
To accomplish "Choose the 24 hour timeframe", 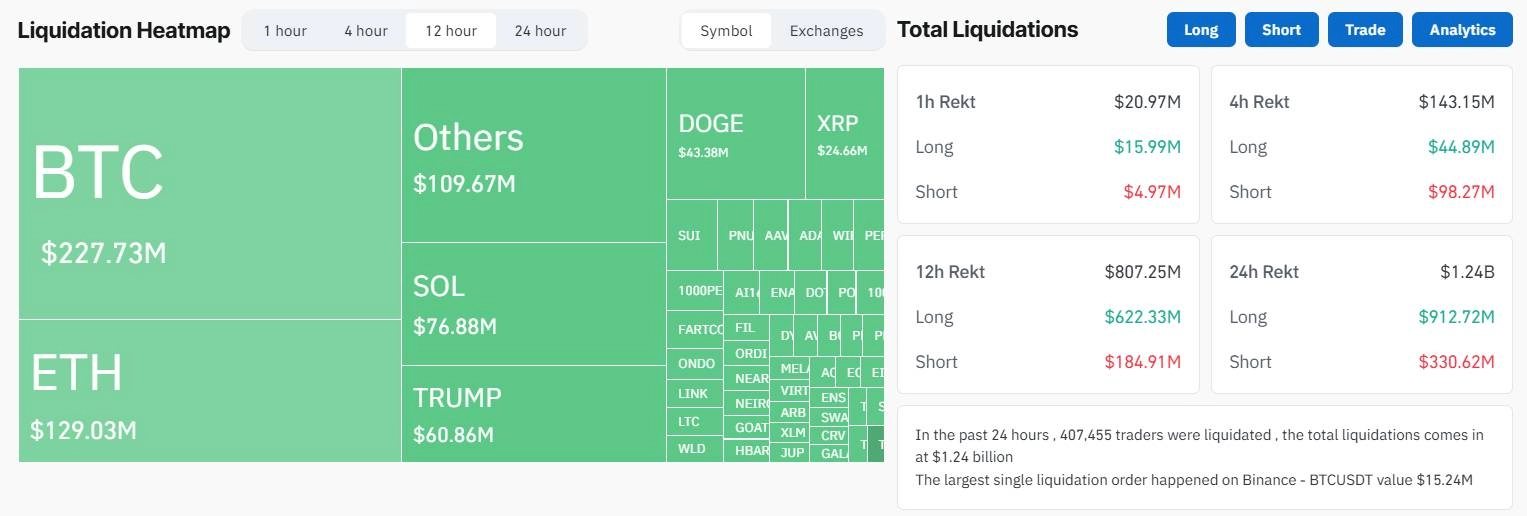I will (x=540, y=31).
